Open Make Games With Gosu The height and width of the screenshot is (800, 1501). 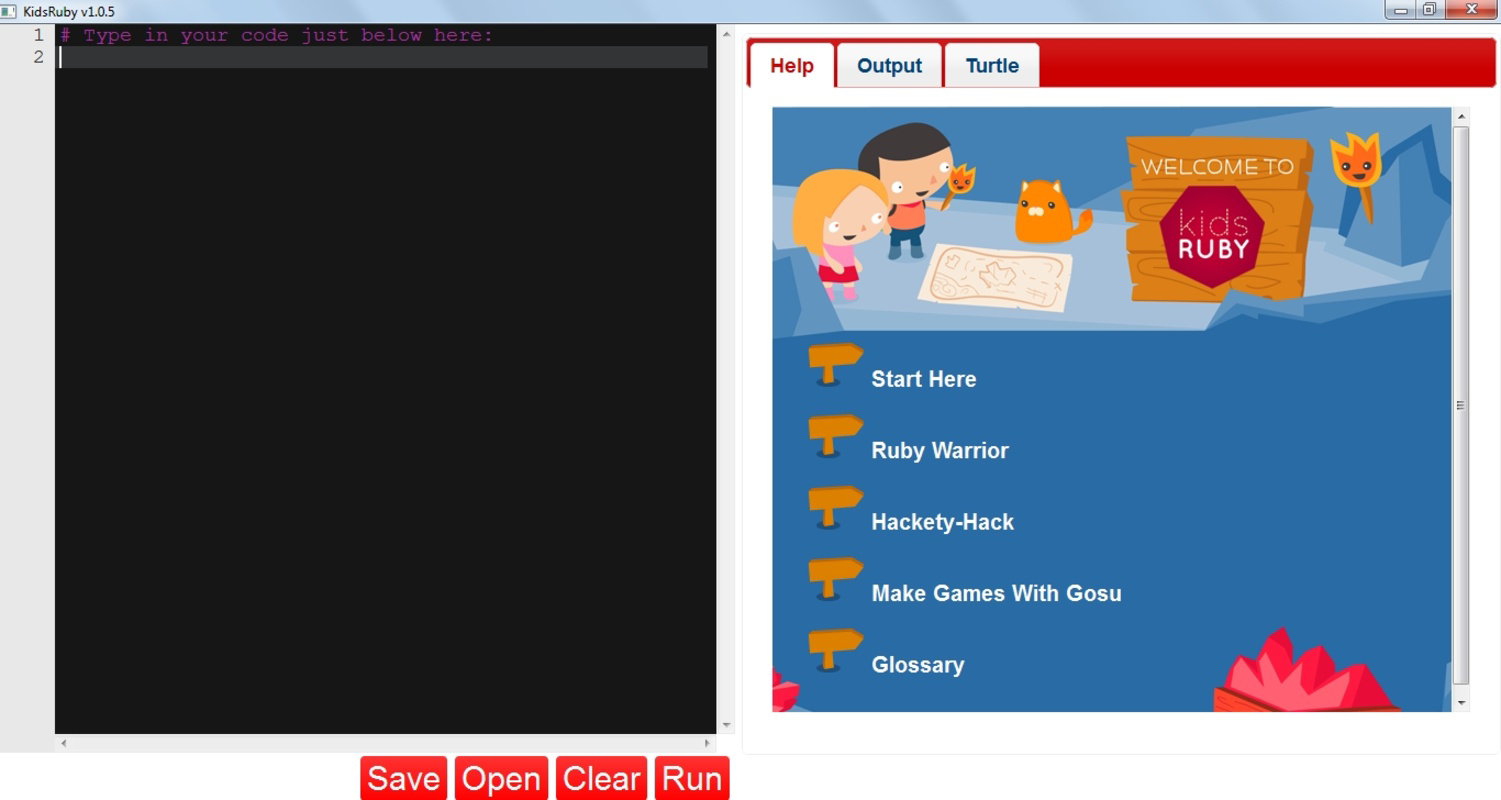click(996, 593)
